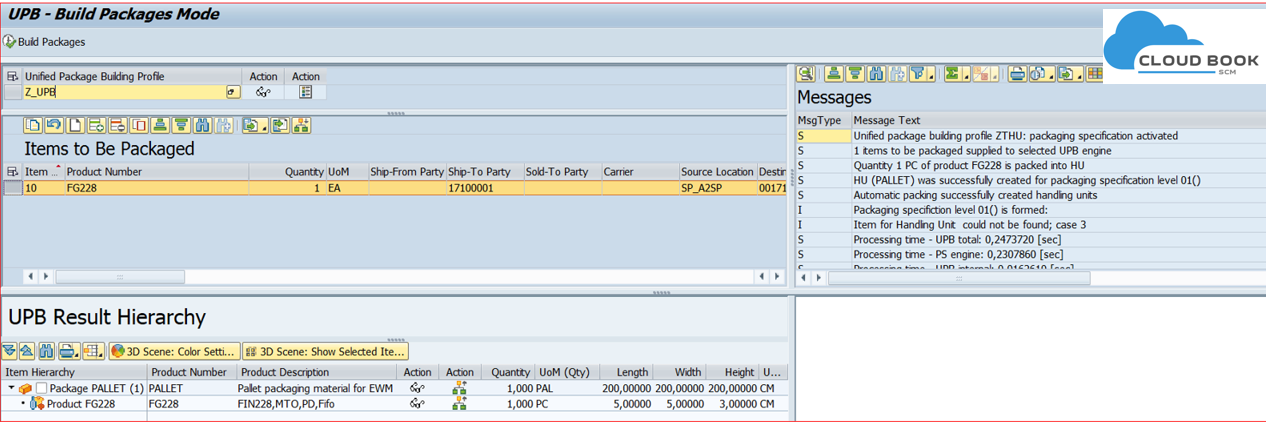Open 3D Scene: Color Settings
This screenshot has width=1266, height=432.
point(175,351)
